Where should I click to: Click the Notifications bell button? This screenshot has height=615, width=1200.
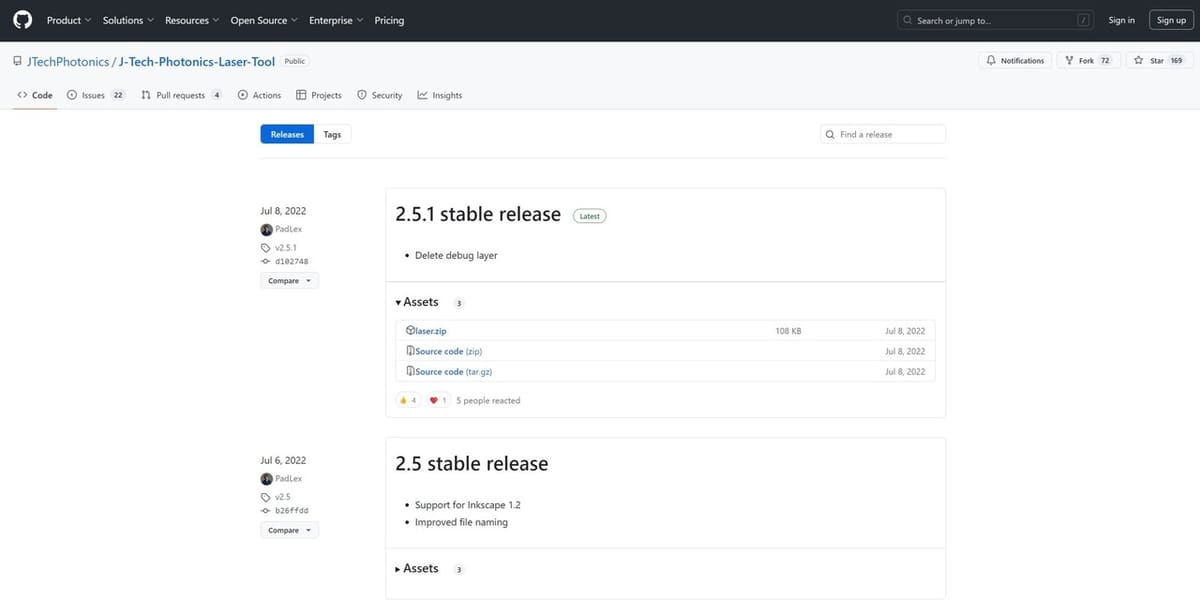tap(1015, 61)
